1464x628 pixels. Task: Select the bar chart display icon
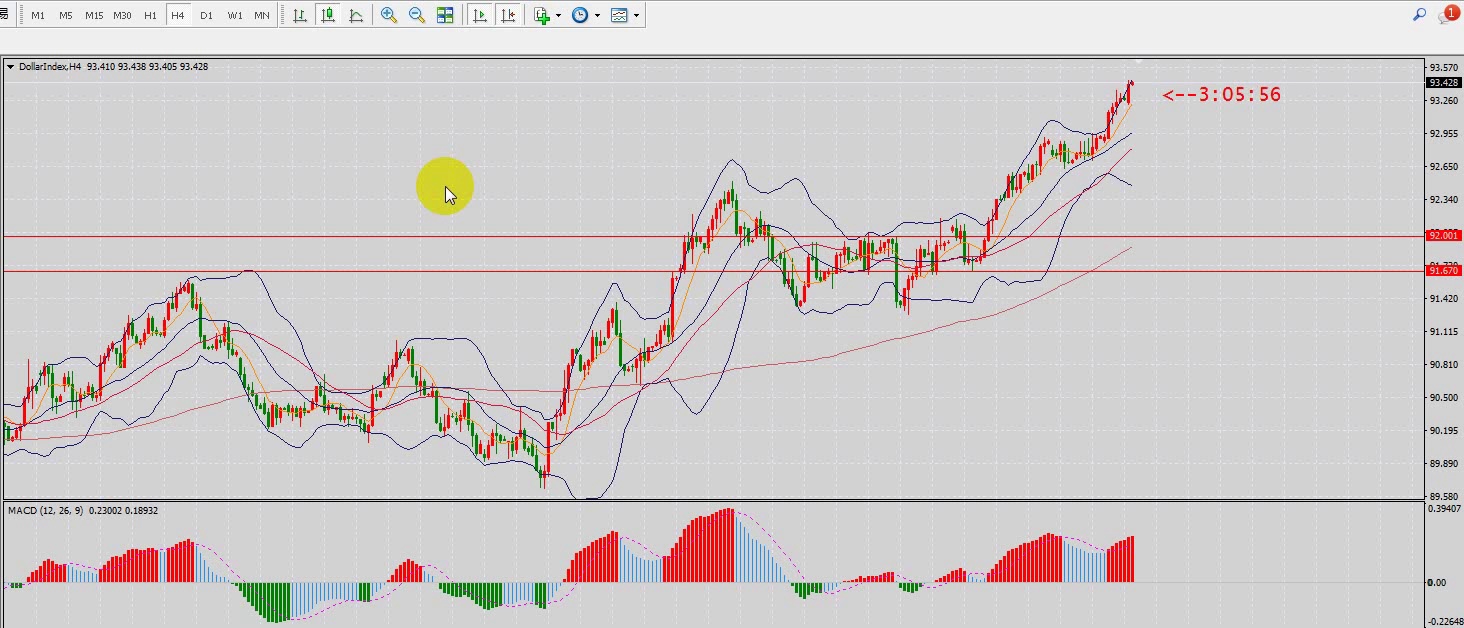point(300,15)
